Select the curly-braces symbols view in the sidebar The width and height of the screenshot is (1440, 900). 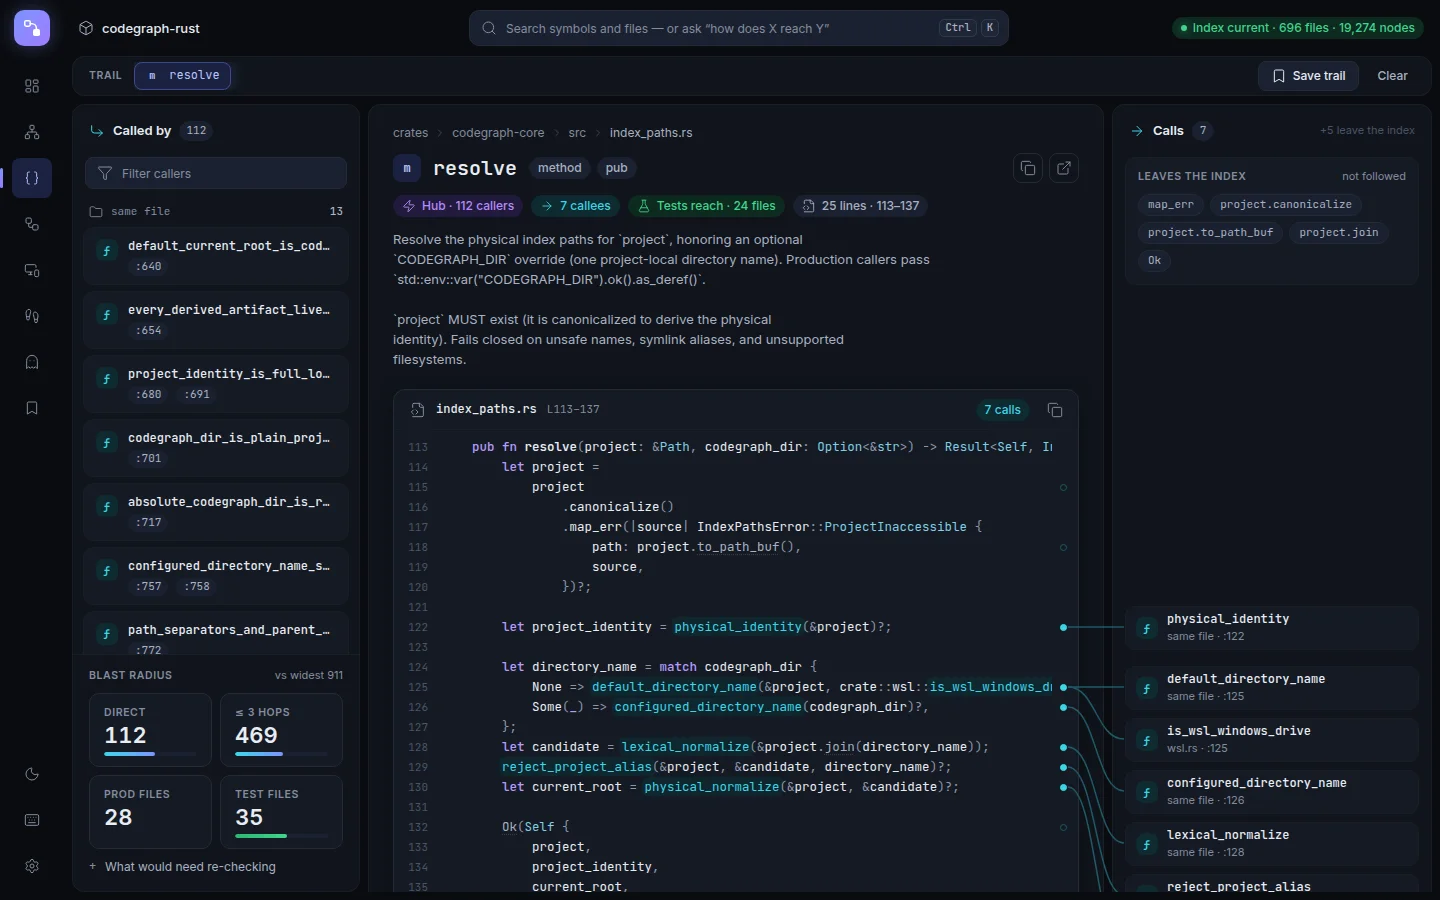(32, 178)
